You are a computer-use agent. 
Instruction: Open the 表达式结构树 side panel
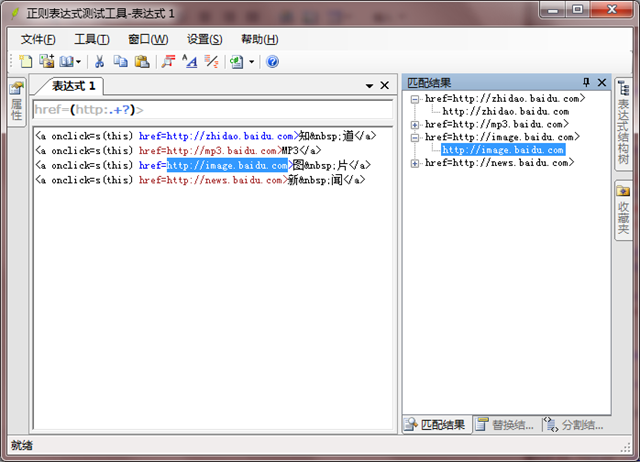[x=622, y=125]
